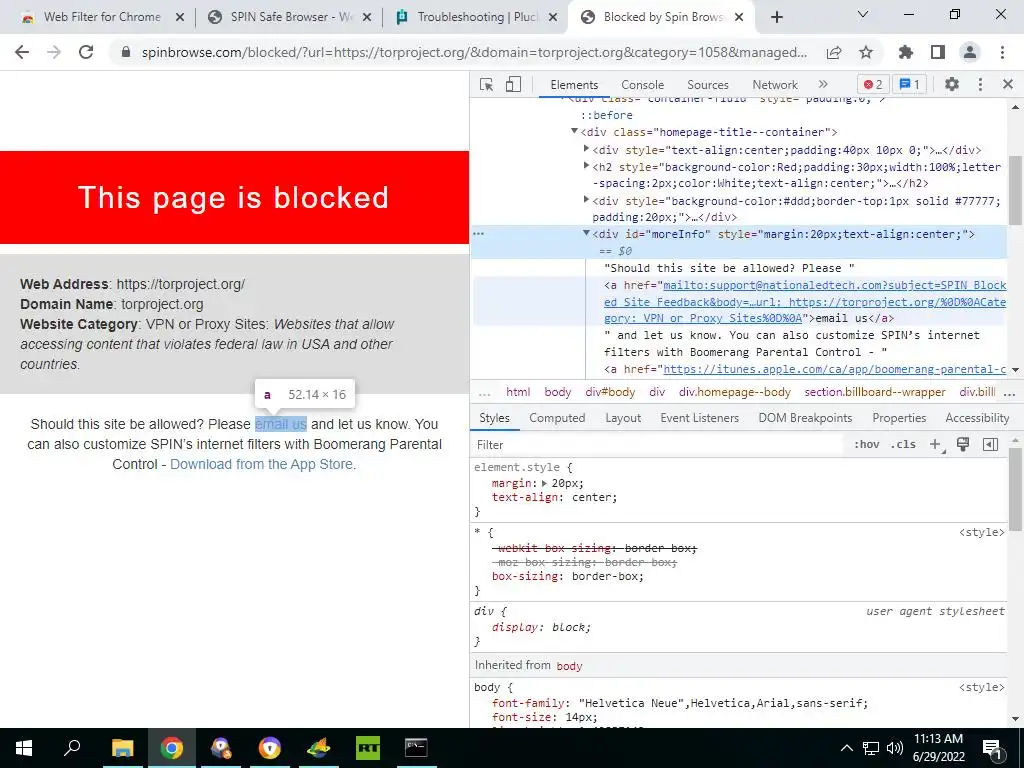Screen dimensions: 1024x768
Task: Open a new browser tab
Action: click(x=776, y=18)
